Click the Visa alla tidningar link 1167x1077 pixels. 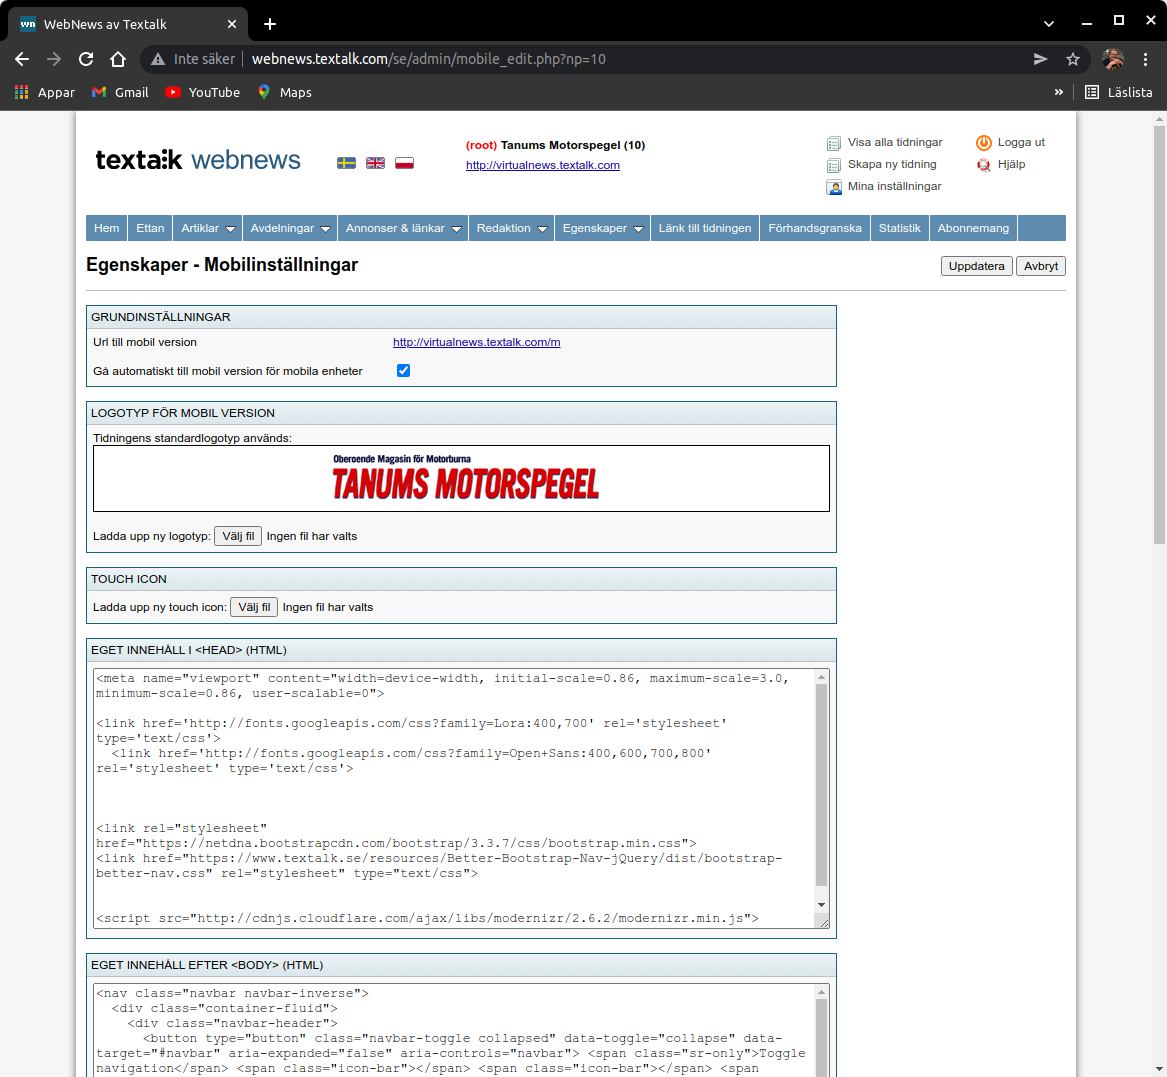[895, 142]
